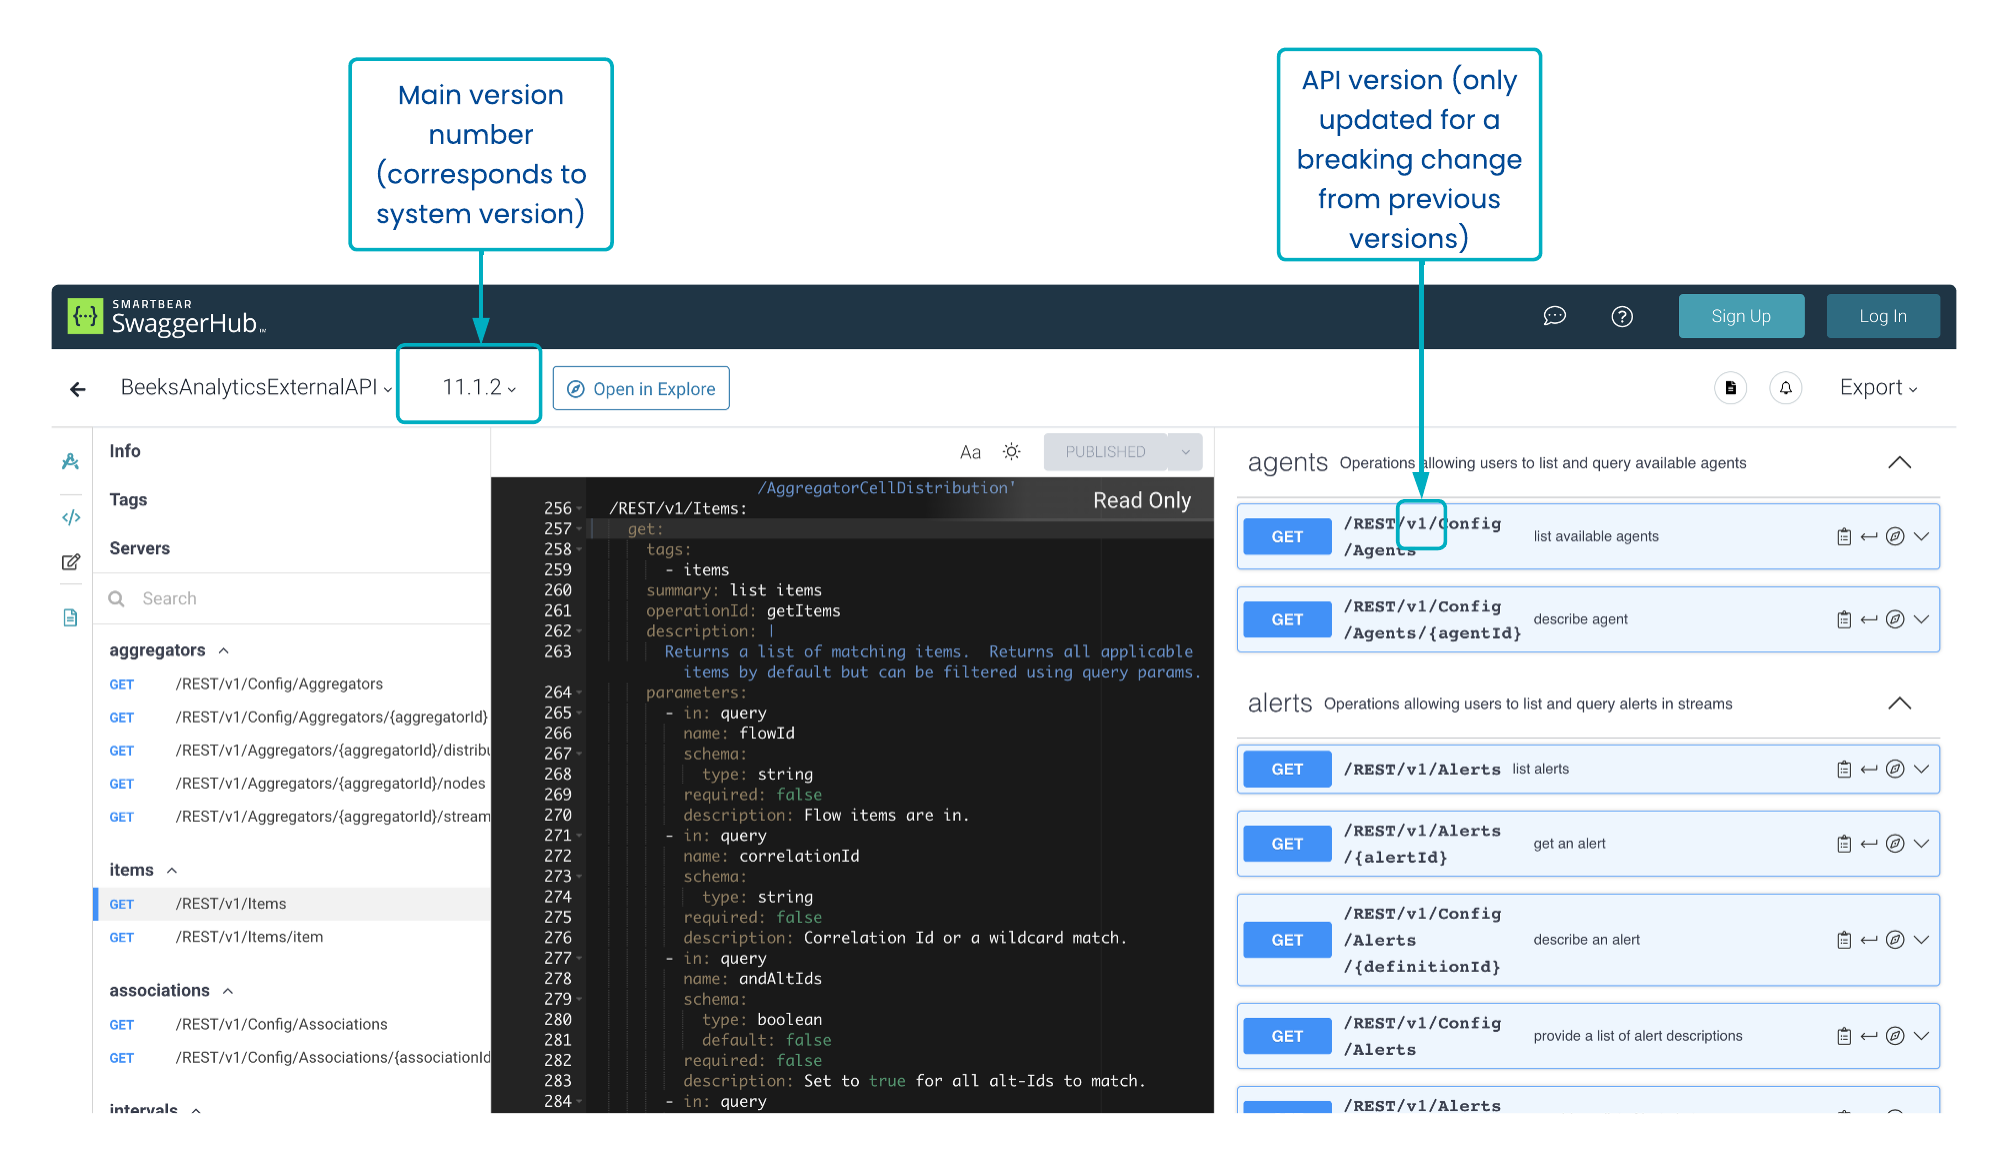This screenshot has width=2000, height=1160.
Task: Collapse the items group in sidebar
Action: click(172, 871)
